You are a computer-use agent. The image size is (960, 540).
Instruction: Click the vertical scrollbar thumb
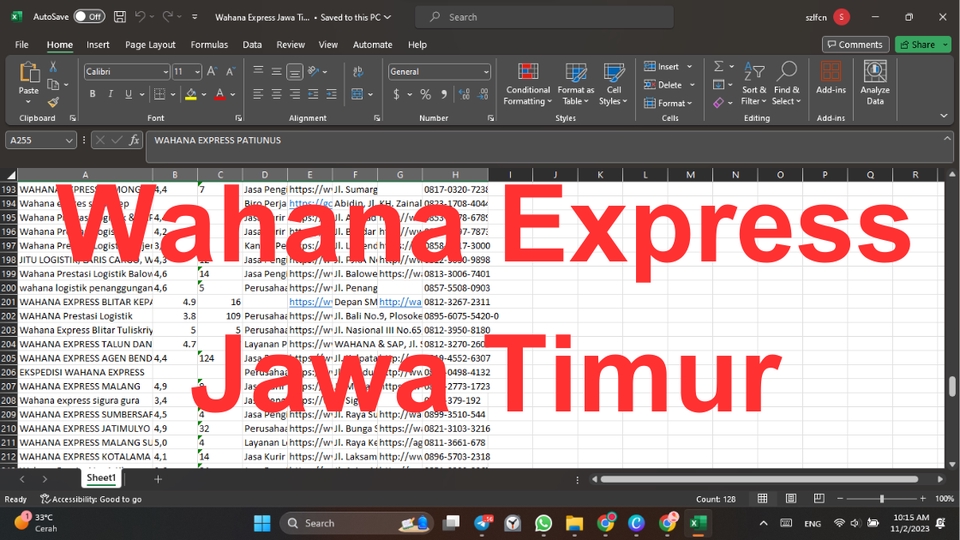click(952, 386)
